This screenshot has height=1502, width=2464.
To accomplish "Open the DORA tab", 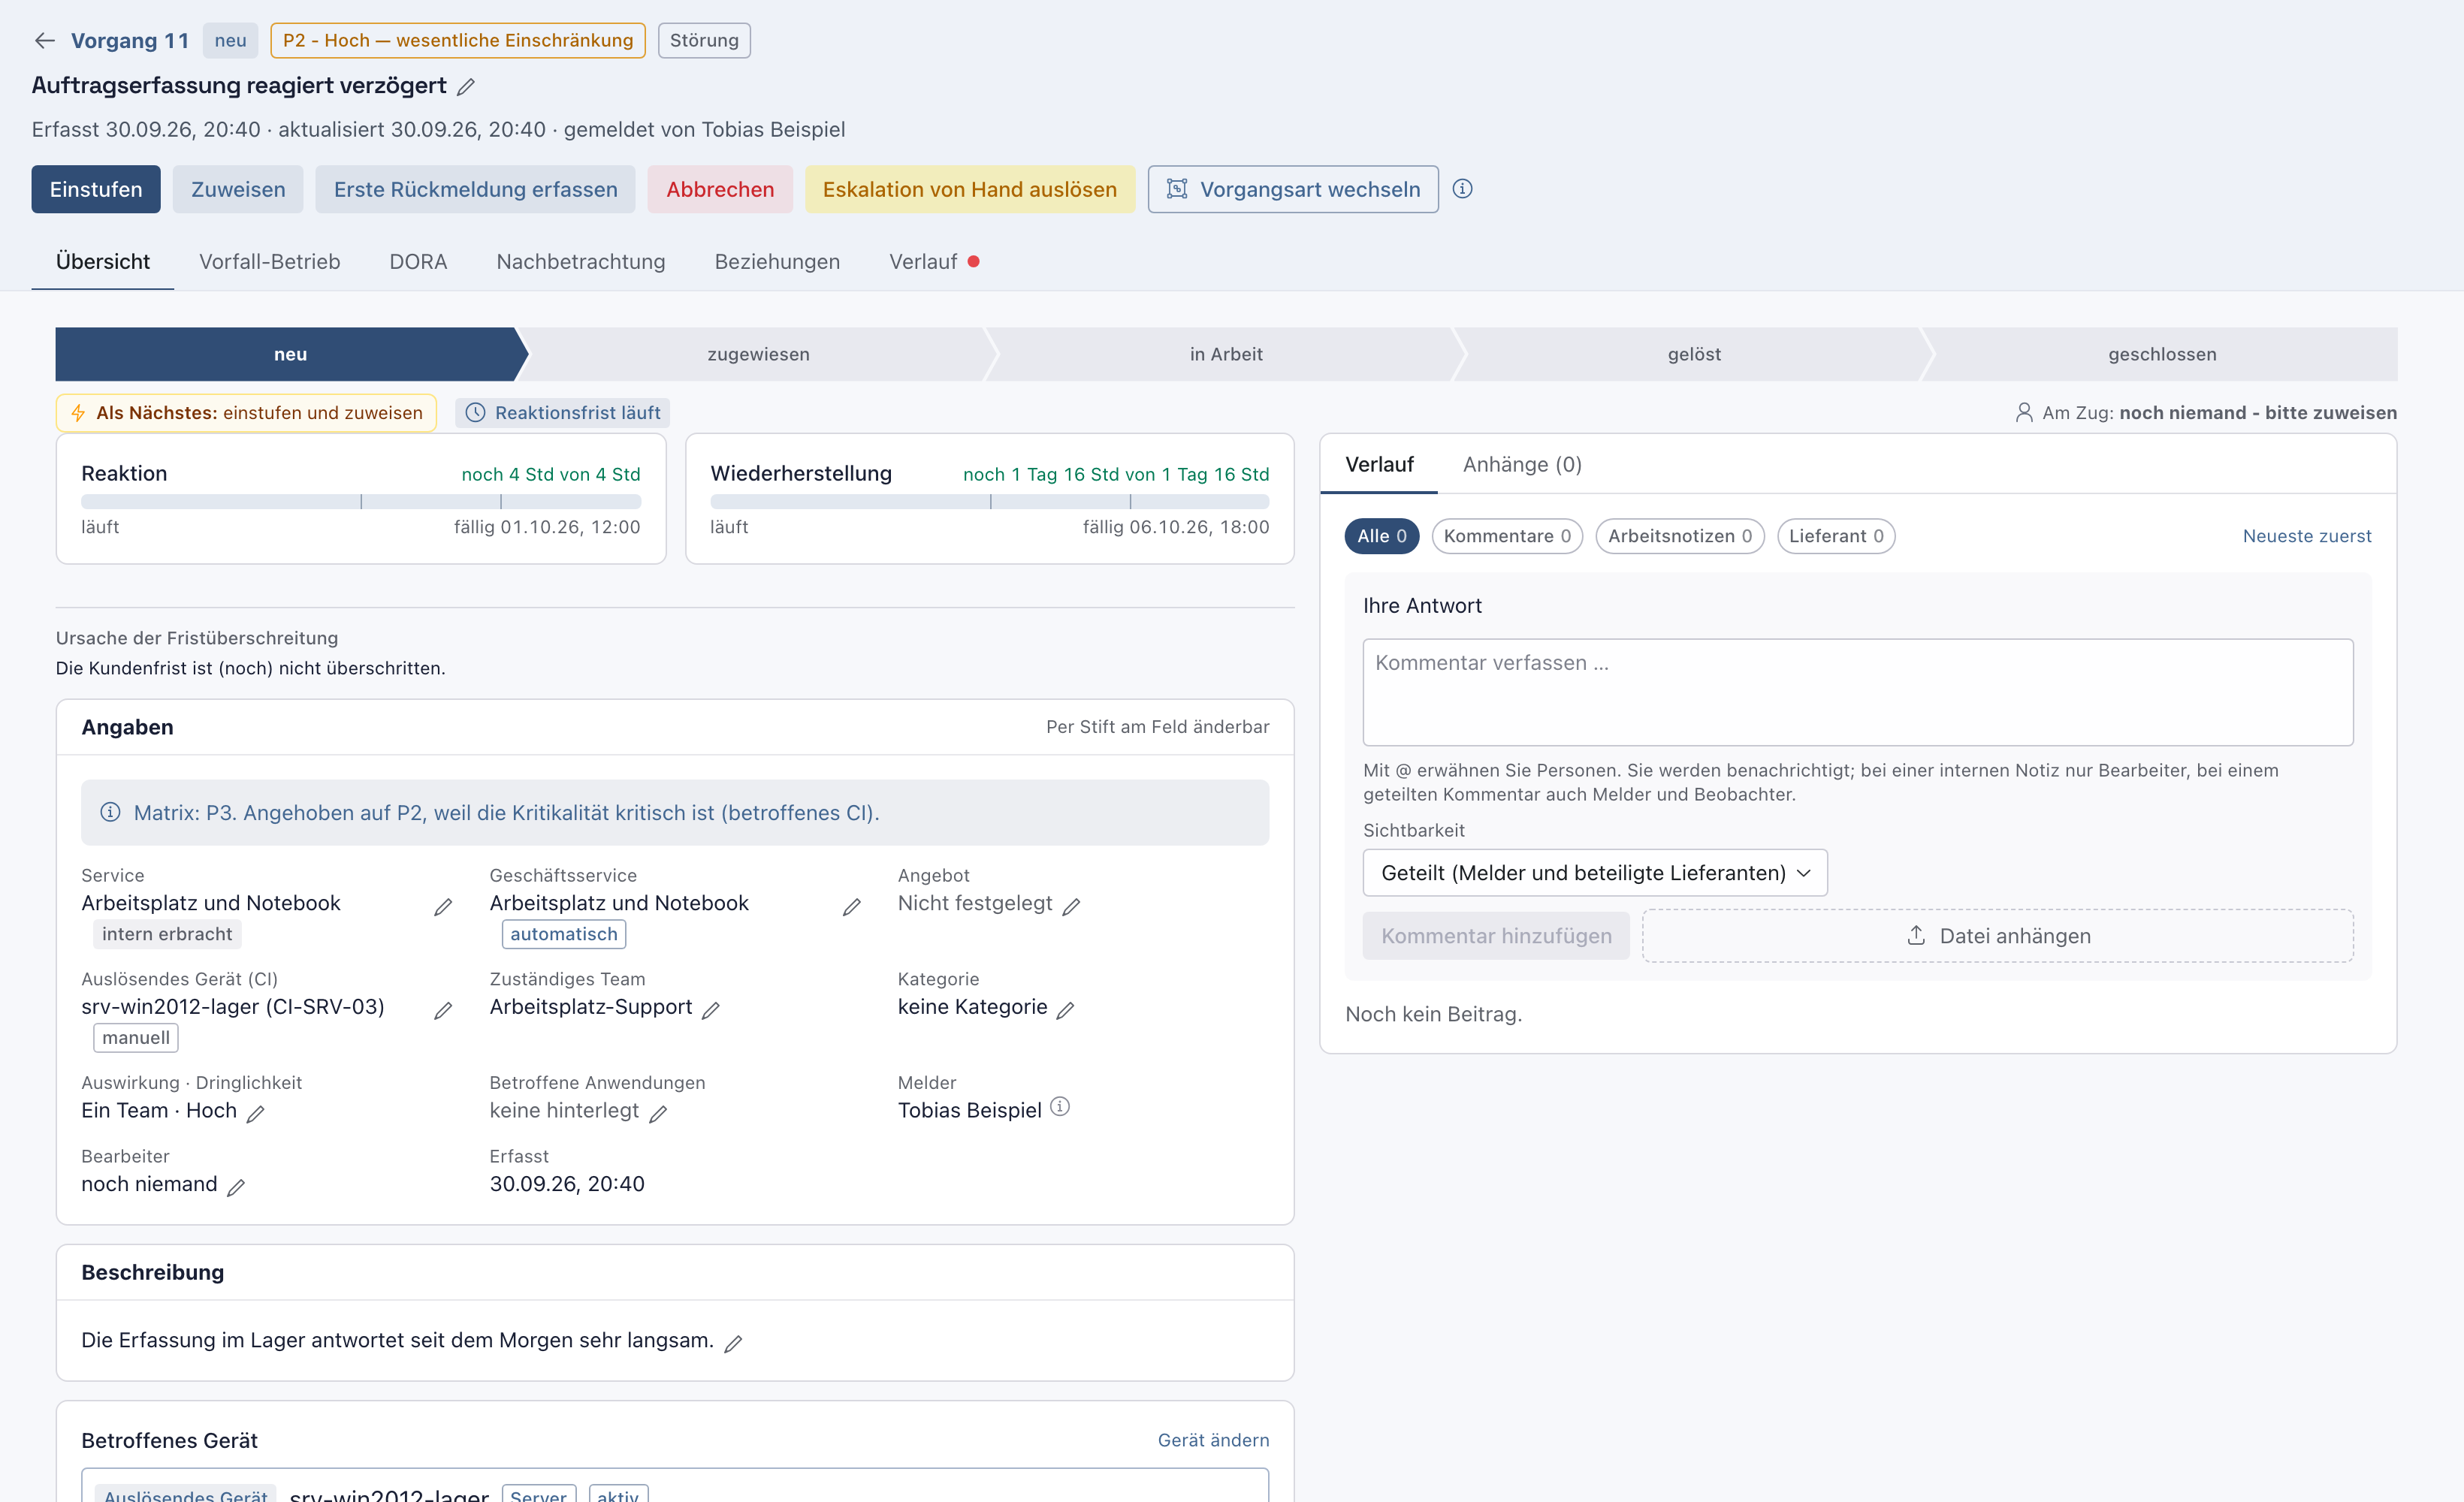I will coord(418,261).
